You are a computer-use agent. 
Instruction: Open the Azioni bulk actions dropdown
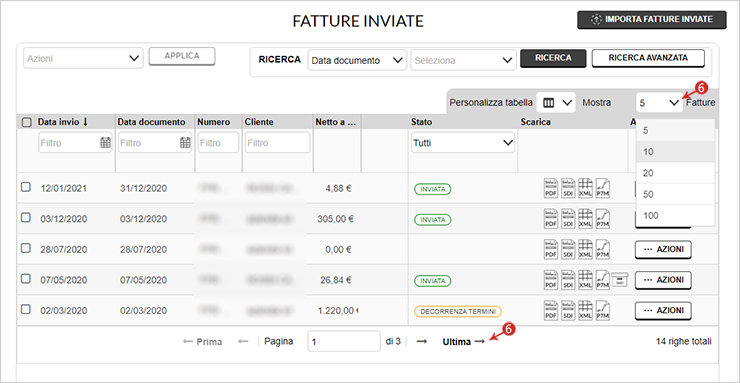point(83,58)
